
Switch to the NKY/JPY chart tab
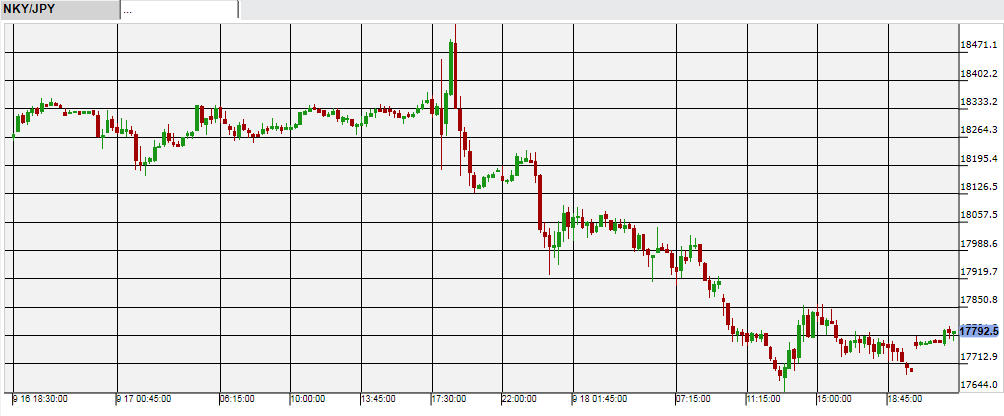point(60,9)
